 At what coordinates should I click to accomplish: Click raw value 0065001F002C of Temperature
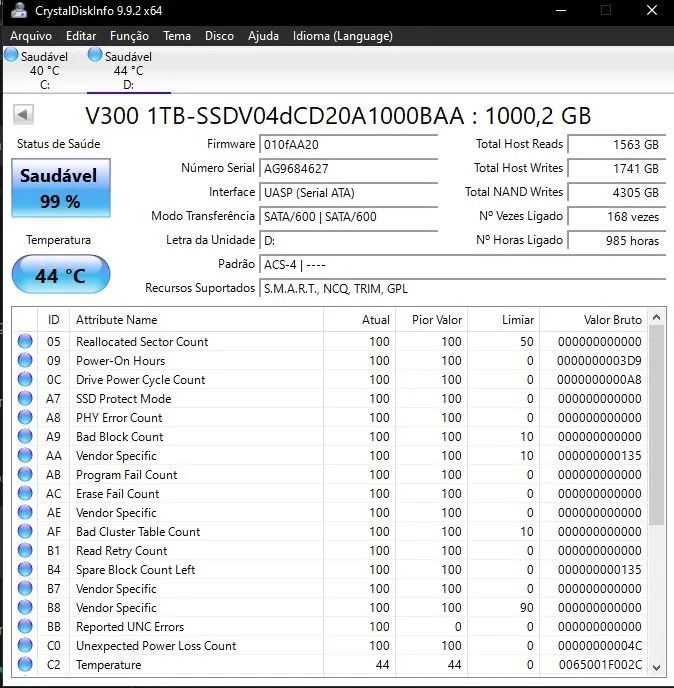pos(600,665)
